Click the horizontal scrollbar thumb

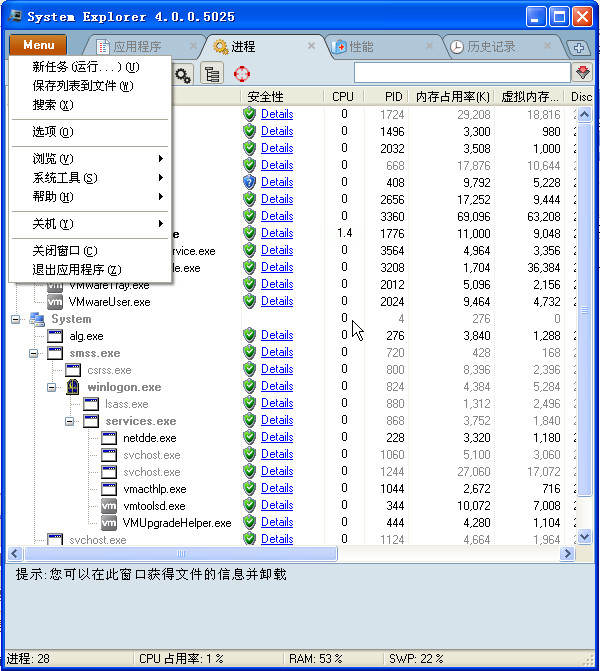point(181,553)
